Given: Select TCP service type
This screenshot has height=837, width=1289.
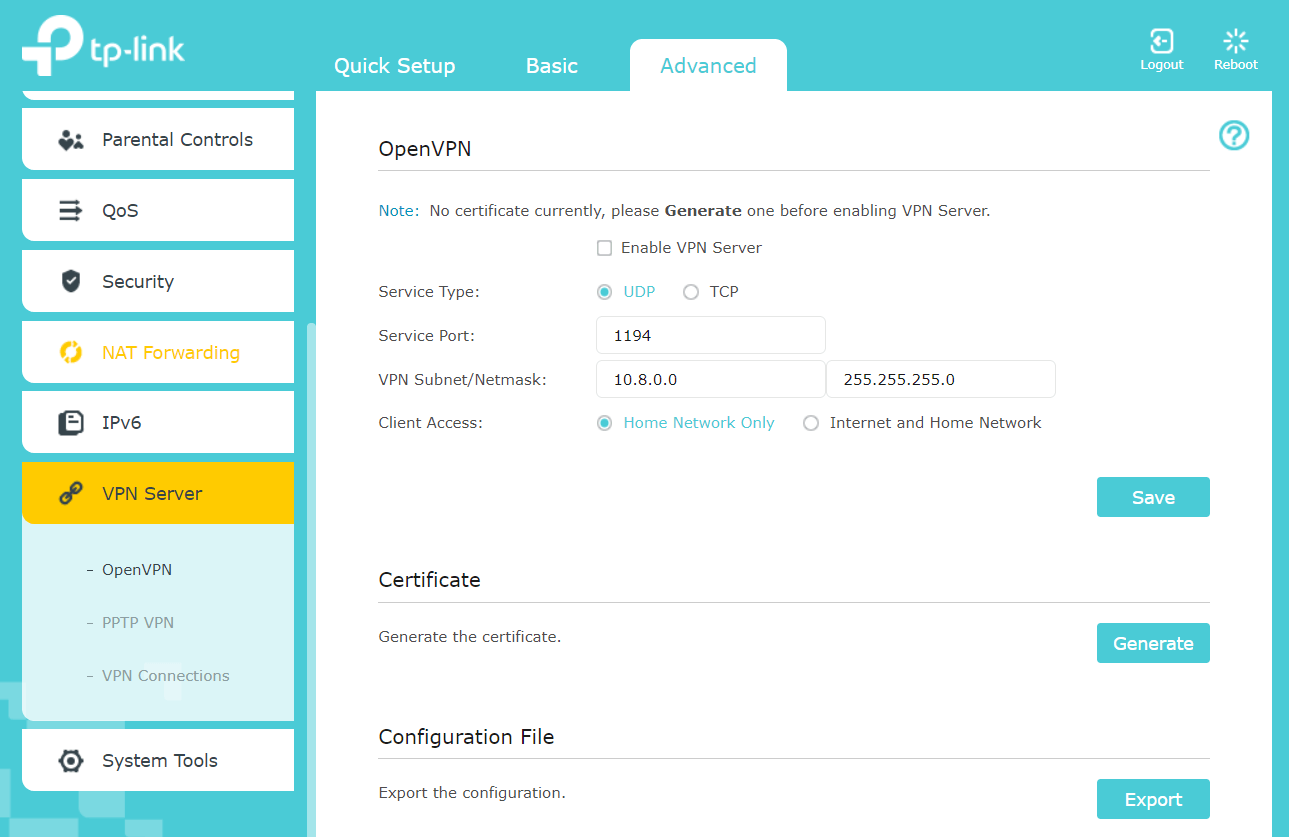Looking at the screenshot, I should click(690, 292).
